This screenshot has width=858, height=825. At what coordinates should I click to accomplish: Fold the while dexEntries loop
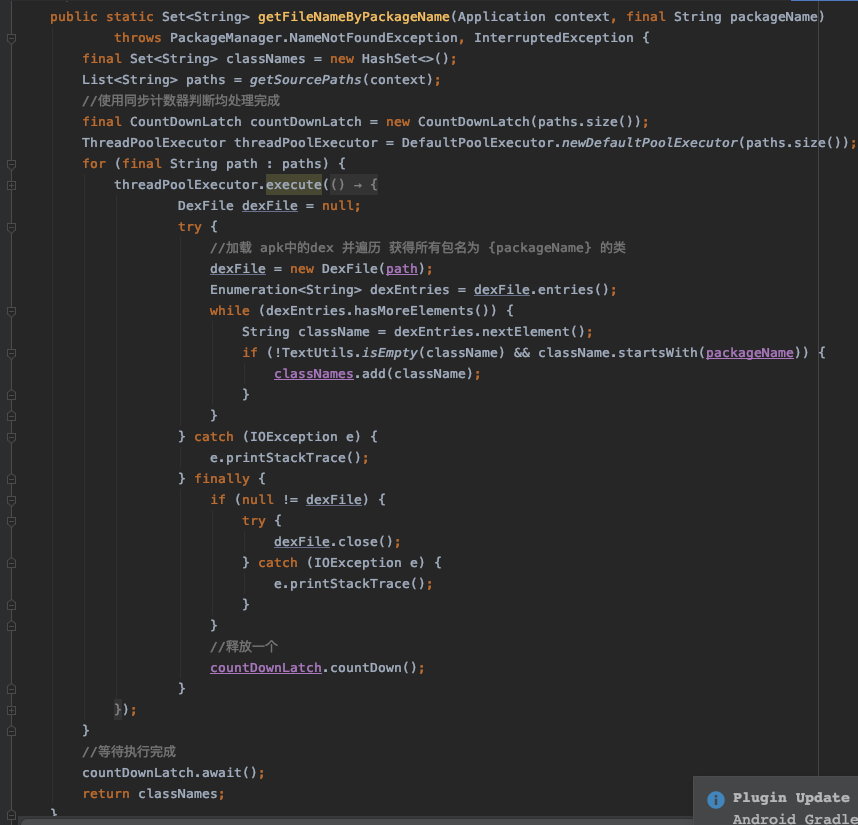11,311
